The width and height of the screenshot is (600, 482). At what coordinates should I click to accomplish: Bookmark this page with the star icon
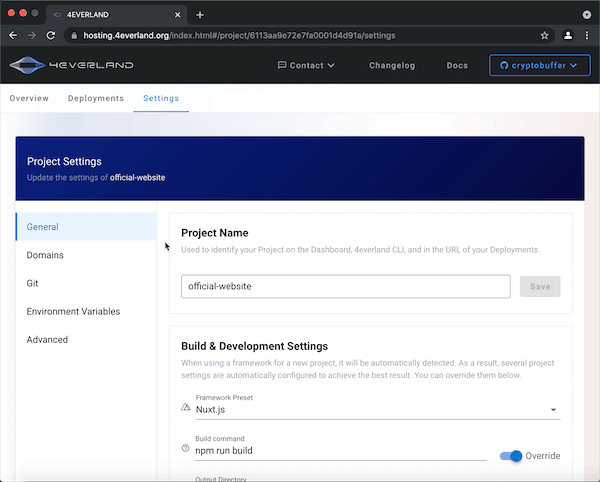[x=544, y=36]
